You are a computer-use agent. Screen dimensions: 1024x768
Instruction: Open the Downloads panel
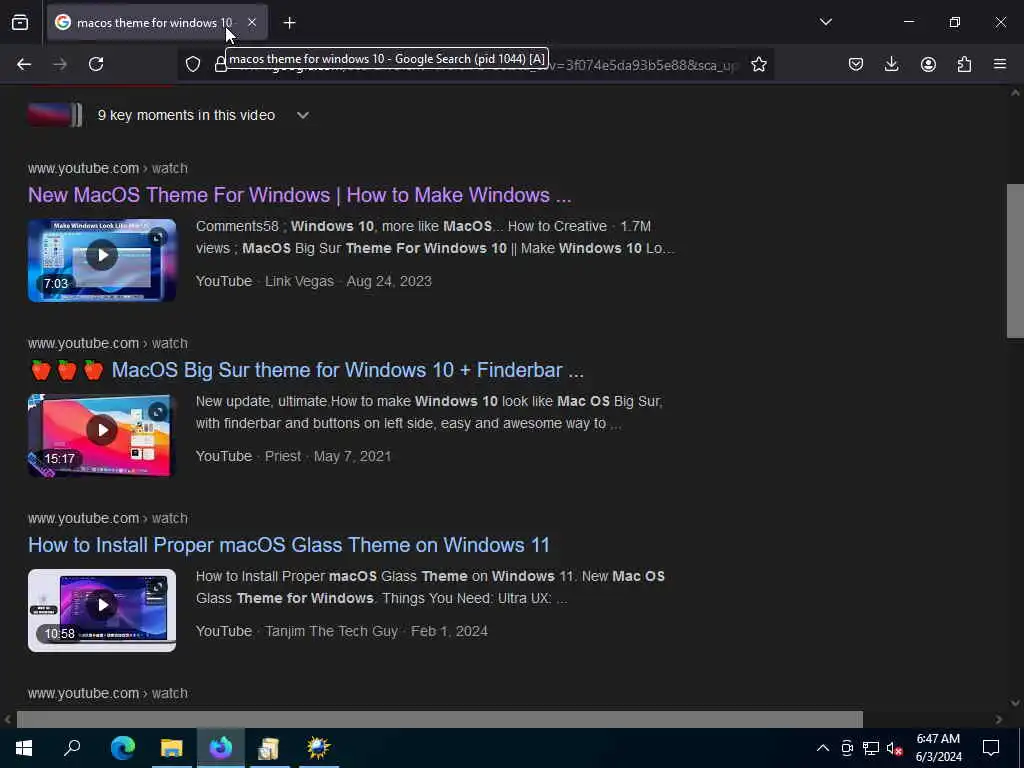tap(891, 64)
